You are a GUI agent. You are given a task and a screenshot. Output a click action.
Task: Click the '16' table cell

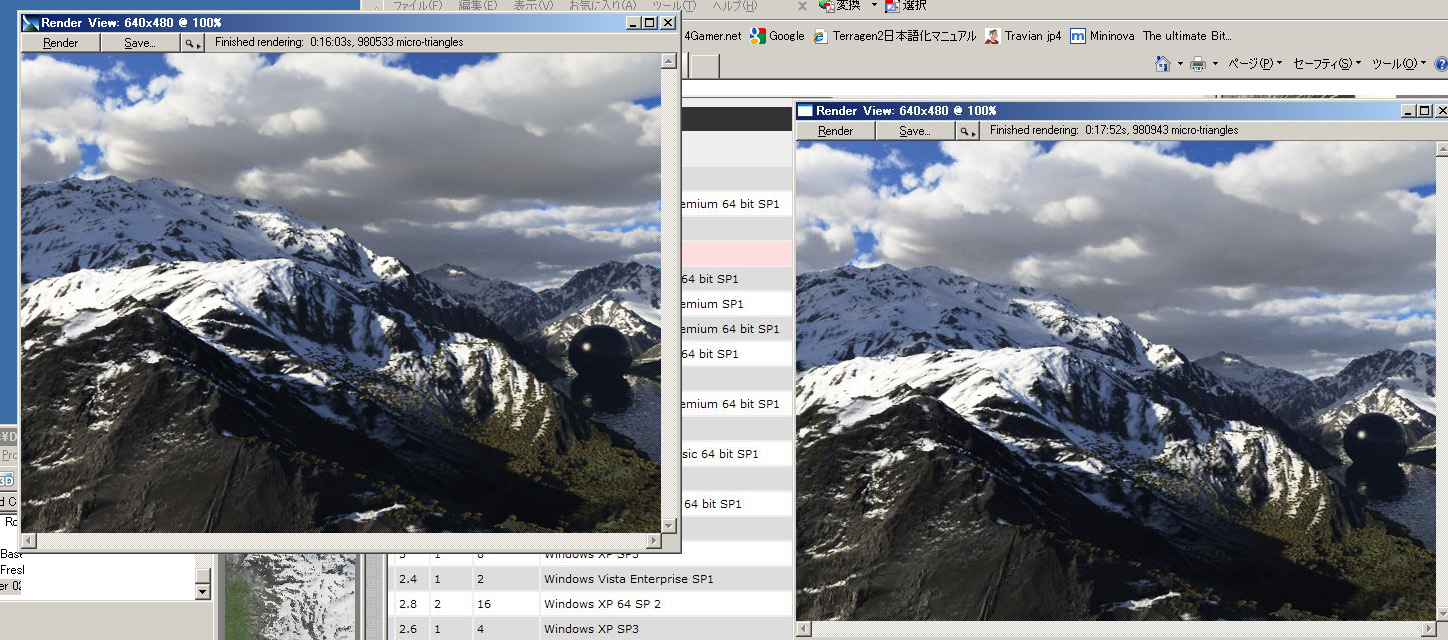[505, 604]
